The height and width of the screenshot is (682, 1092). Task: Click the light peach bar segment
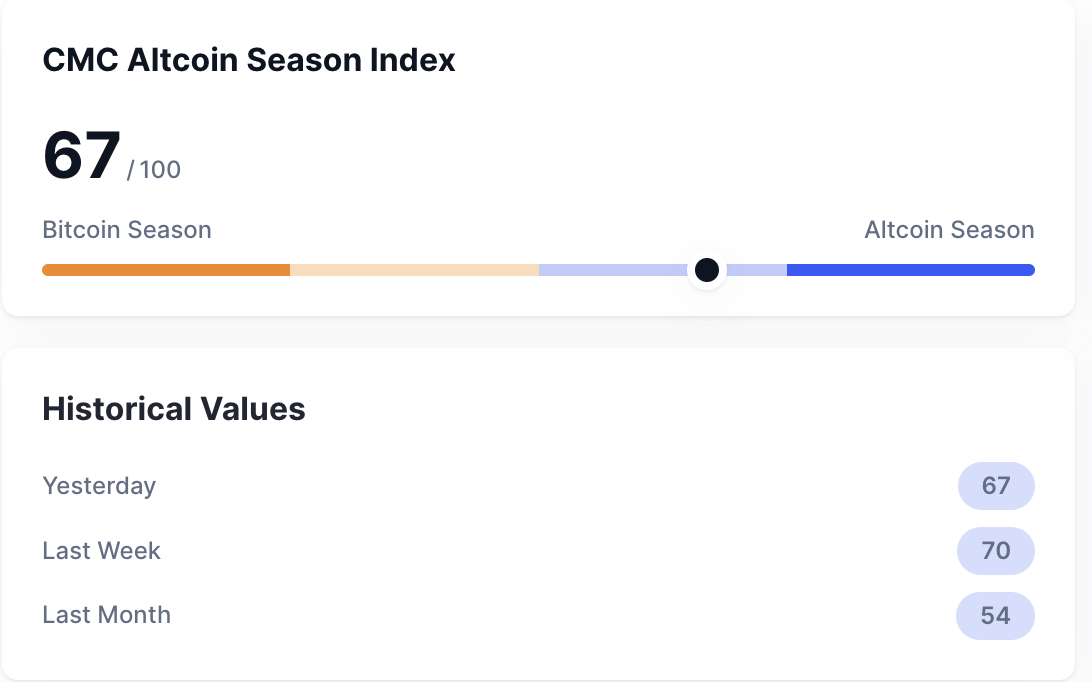(414, 270)
